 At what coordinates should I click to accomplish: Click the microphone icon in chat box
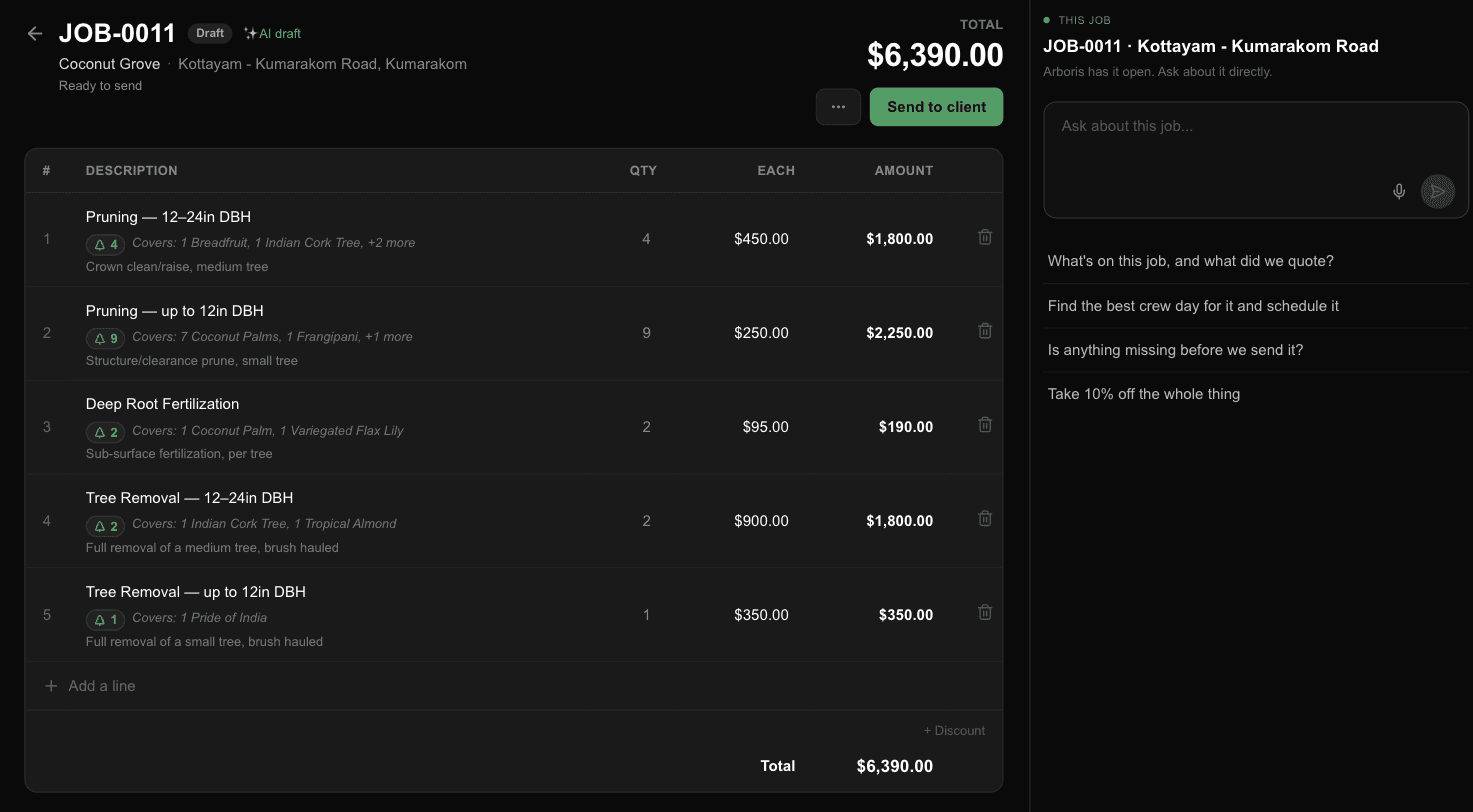click(x=1399, y=191)
